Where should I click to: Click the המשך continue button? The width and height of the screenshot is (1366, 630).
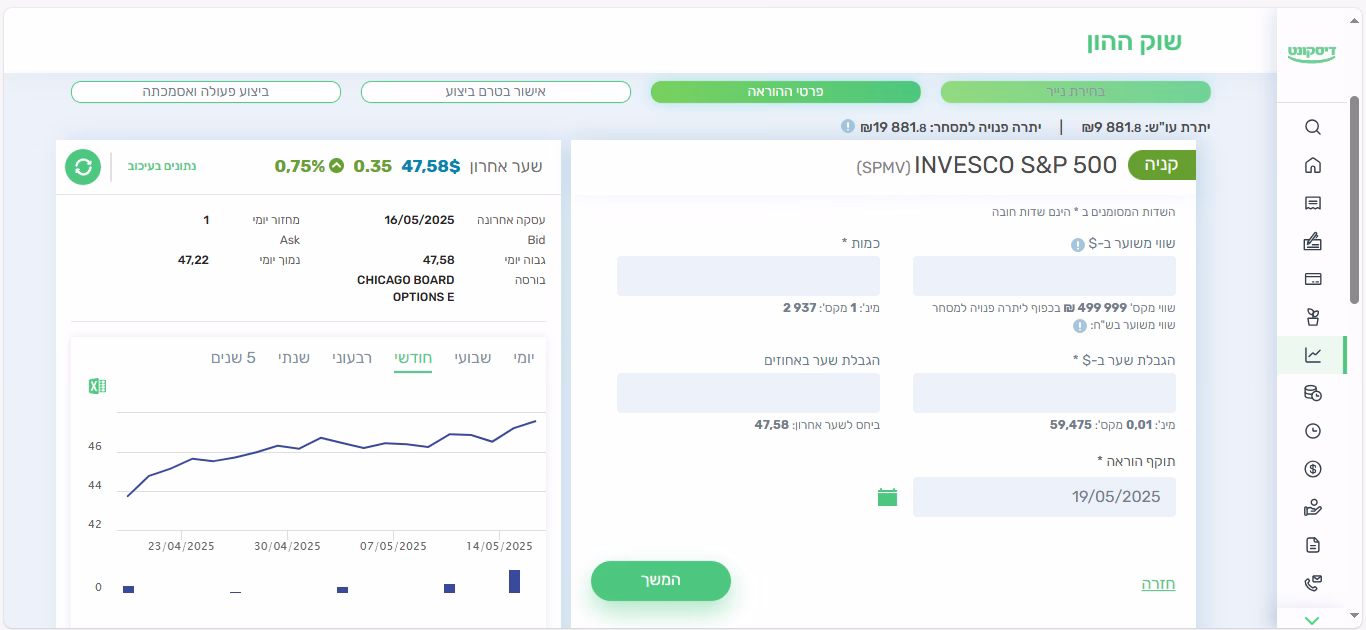click(661, 581)
